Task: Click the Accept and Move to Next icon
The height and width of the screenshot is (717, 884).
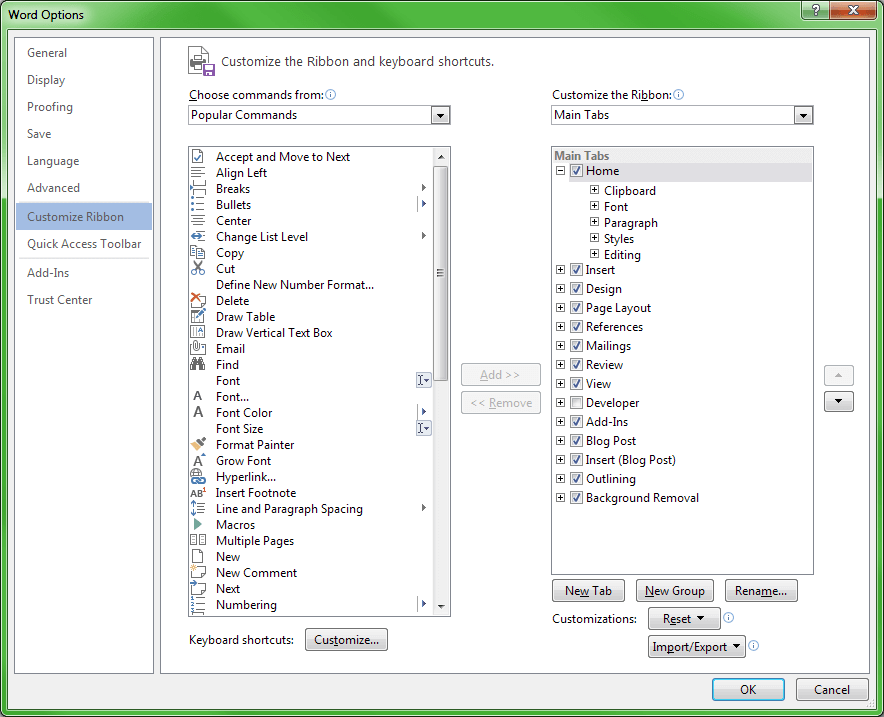Action: point(197,156)
